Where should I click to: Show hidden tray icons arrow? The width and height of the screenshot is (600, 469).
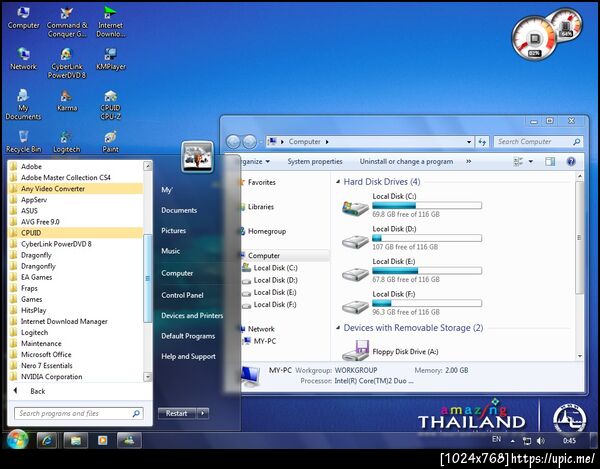click(x=512, y=441)
